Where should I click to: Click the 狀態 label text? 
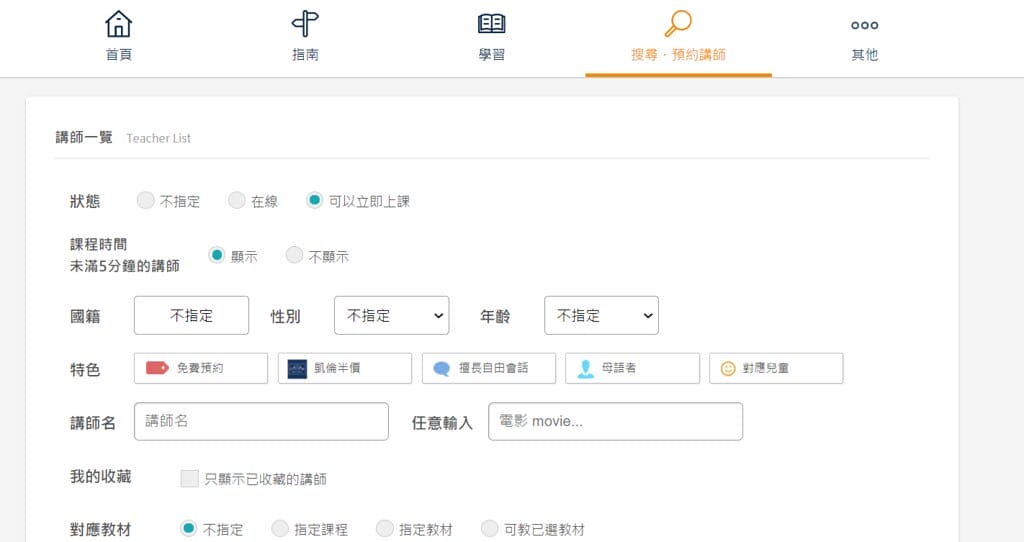pos(85,201)
